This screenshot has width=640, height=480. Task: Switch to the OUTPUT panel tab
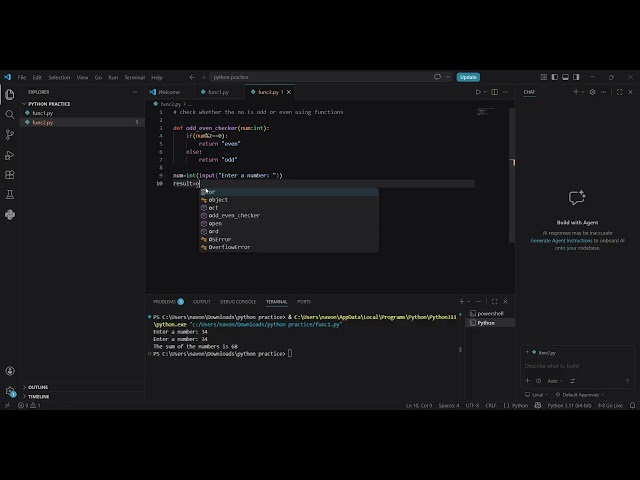pos(202,302)
